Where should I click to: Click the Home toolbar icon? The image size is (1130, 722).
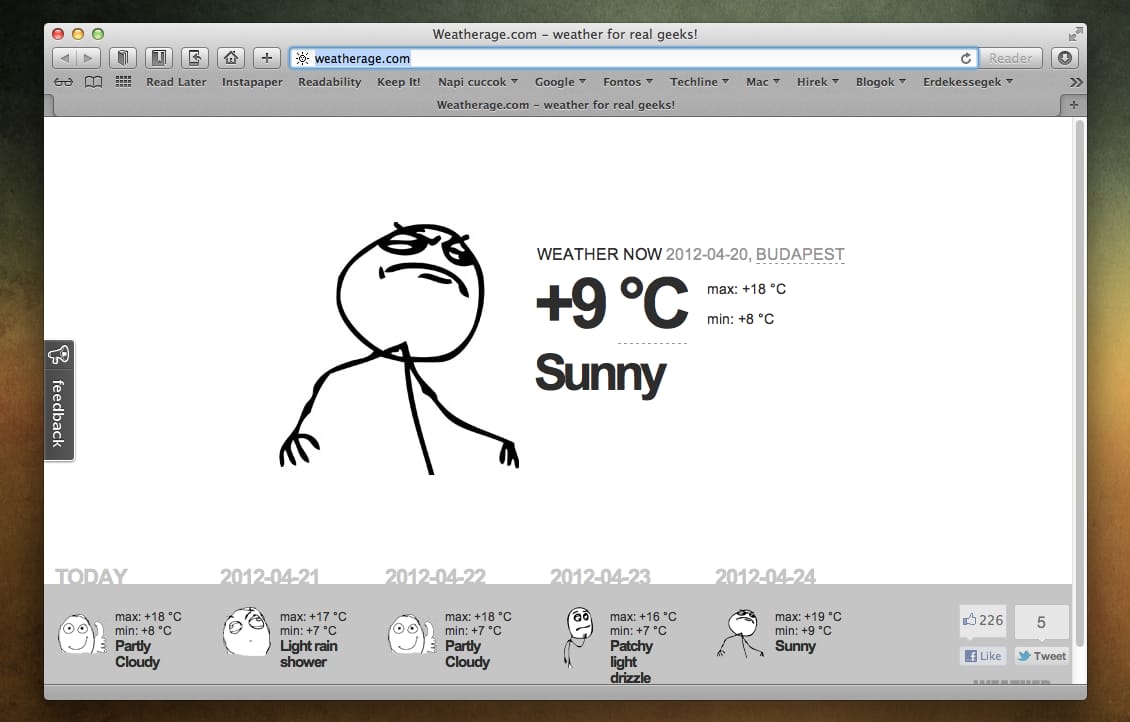(x=231, y=58)
